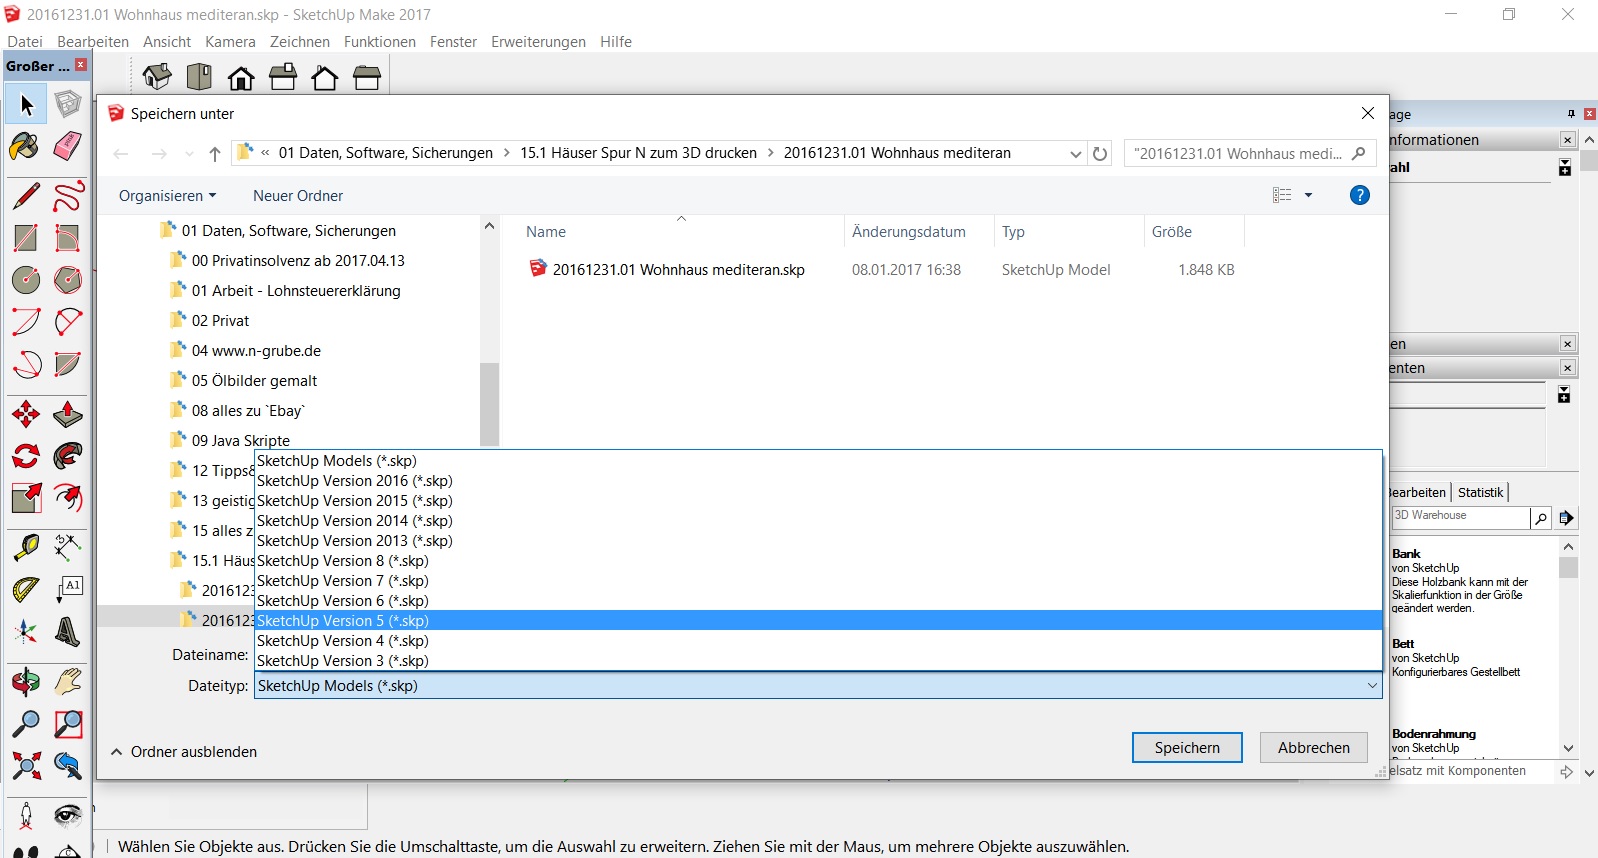Activate the Tape Measure tool
This screenshot has width=1598, height=858.
26,547
